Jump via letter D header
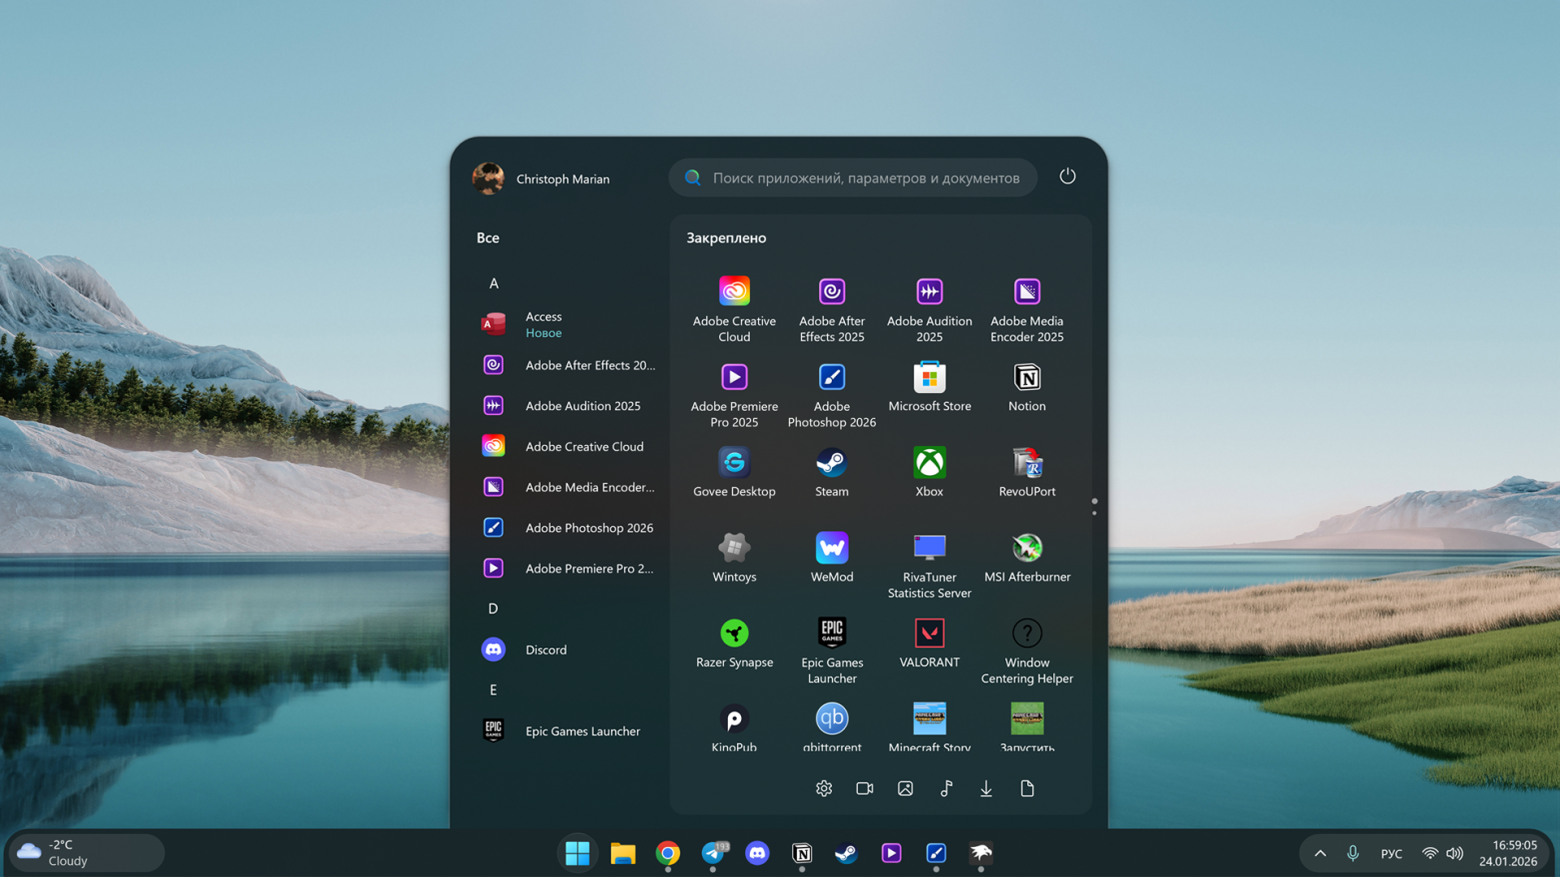This screenshot has height=877, width=1560. 493,608
